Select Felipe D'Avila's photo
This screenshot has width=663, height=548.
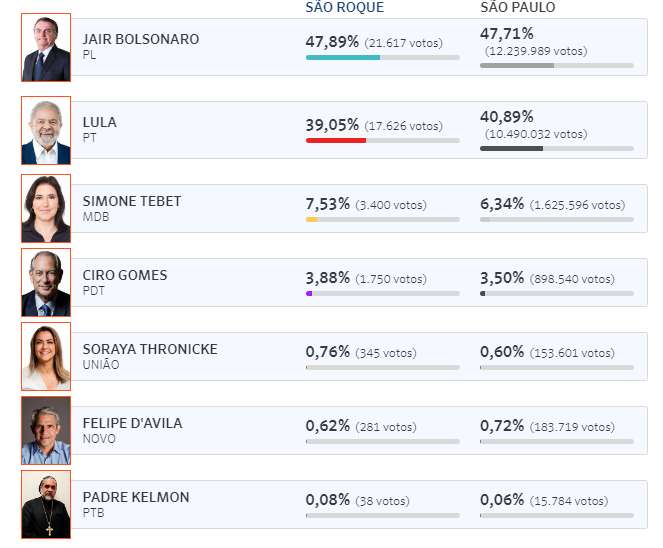(46, 430)
